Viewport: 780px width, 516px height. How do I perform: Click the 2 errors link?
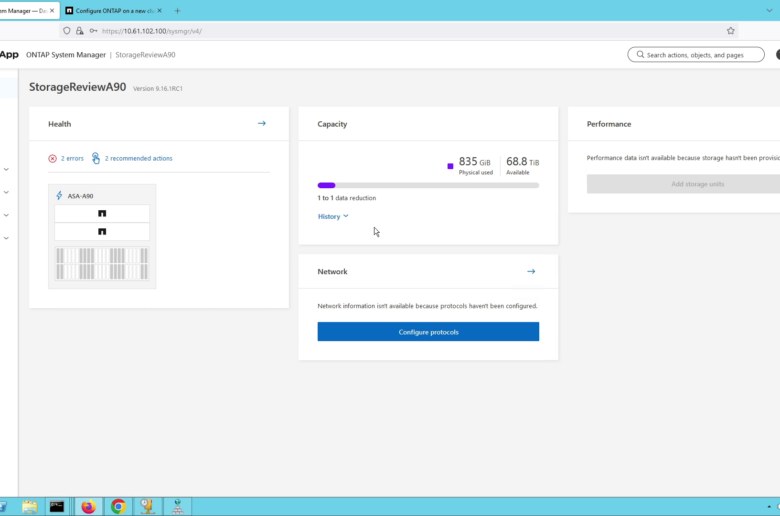(x=72, y=158)
